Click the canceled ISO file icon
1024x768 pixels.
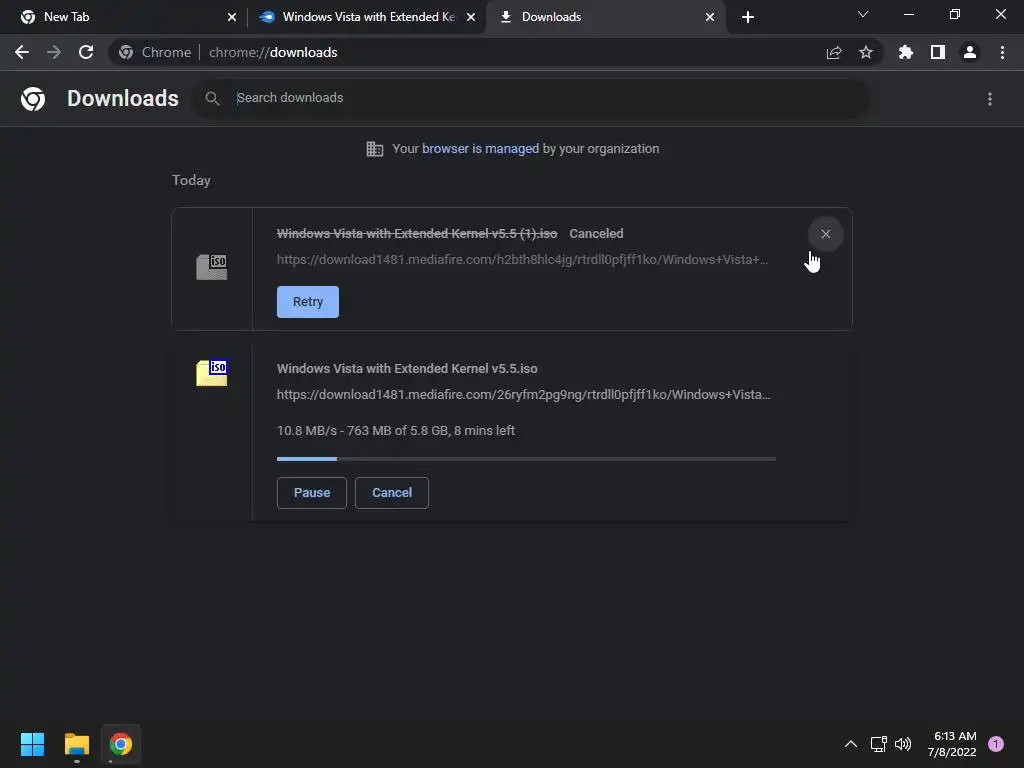click(x=212, y=266)
